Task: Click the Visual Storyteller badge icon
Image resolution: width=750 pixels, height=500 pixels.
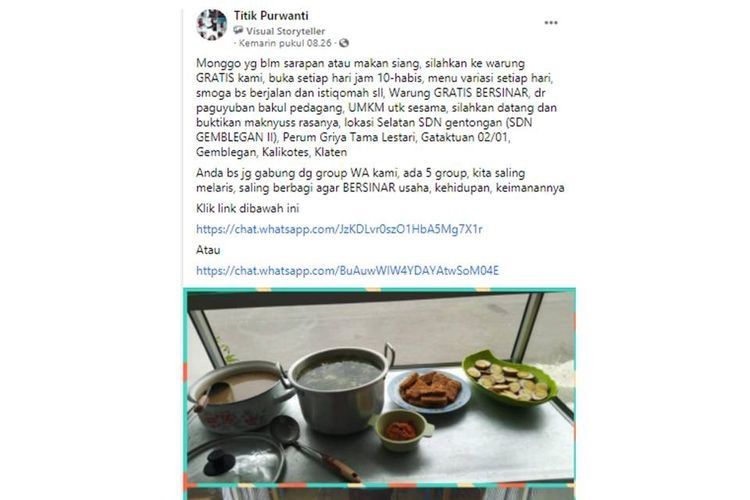Action: pyautogui.click(x=238, y=31)
